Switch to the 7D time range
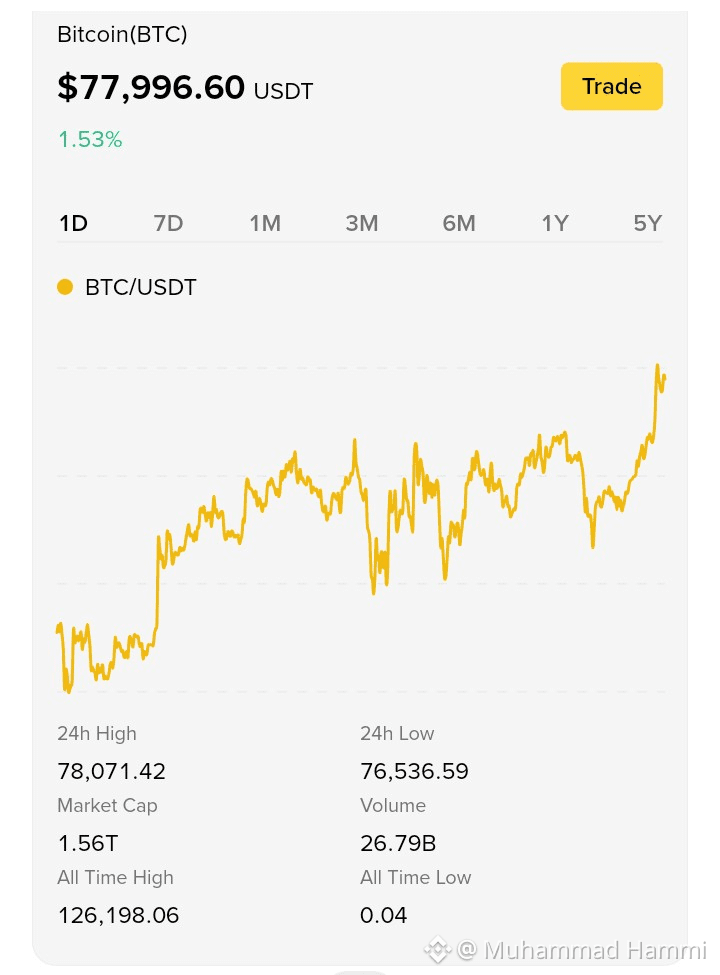The width and height of the screenshot is (720, 975). (x=168, y=223)
